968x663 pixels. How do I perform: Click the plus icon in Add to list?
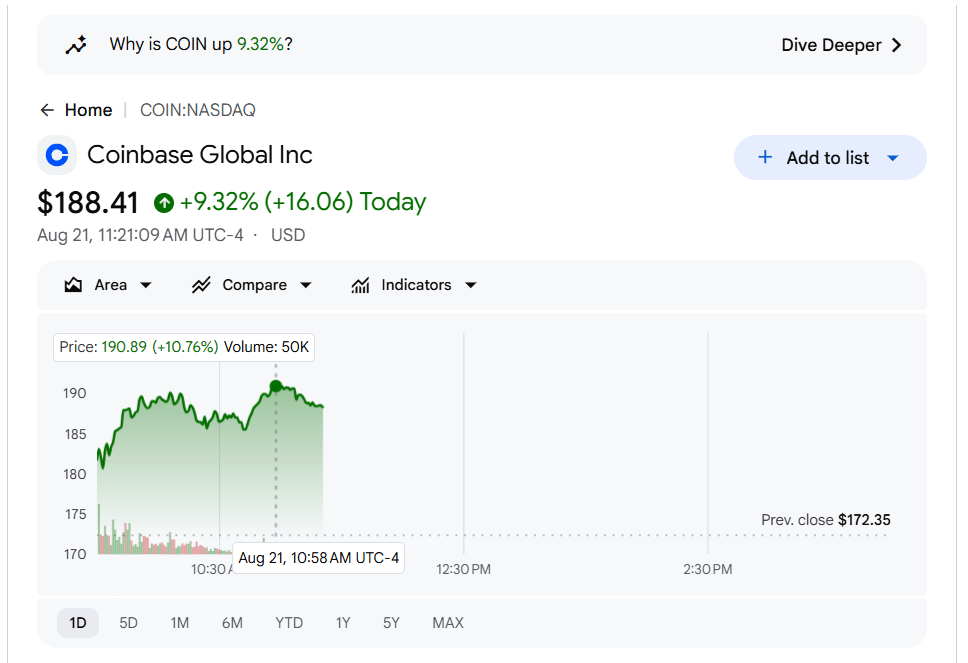765,157
